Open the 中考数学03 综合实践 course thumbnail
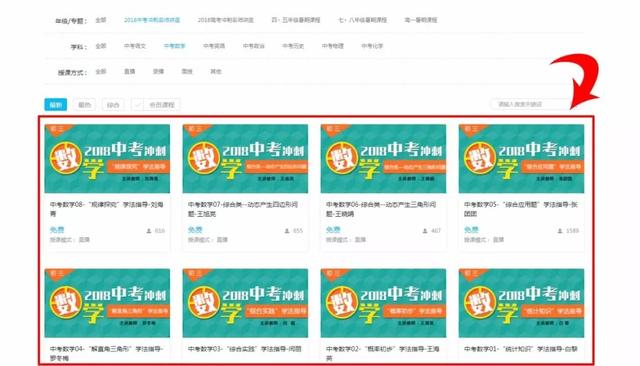 tap(245, 303)
